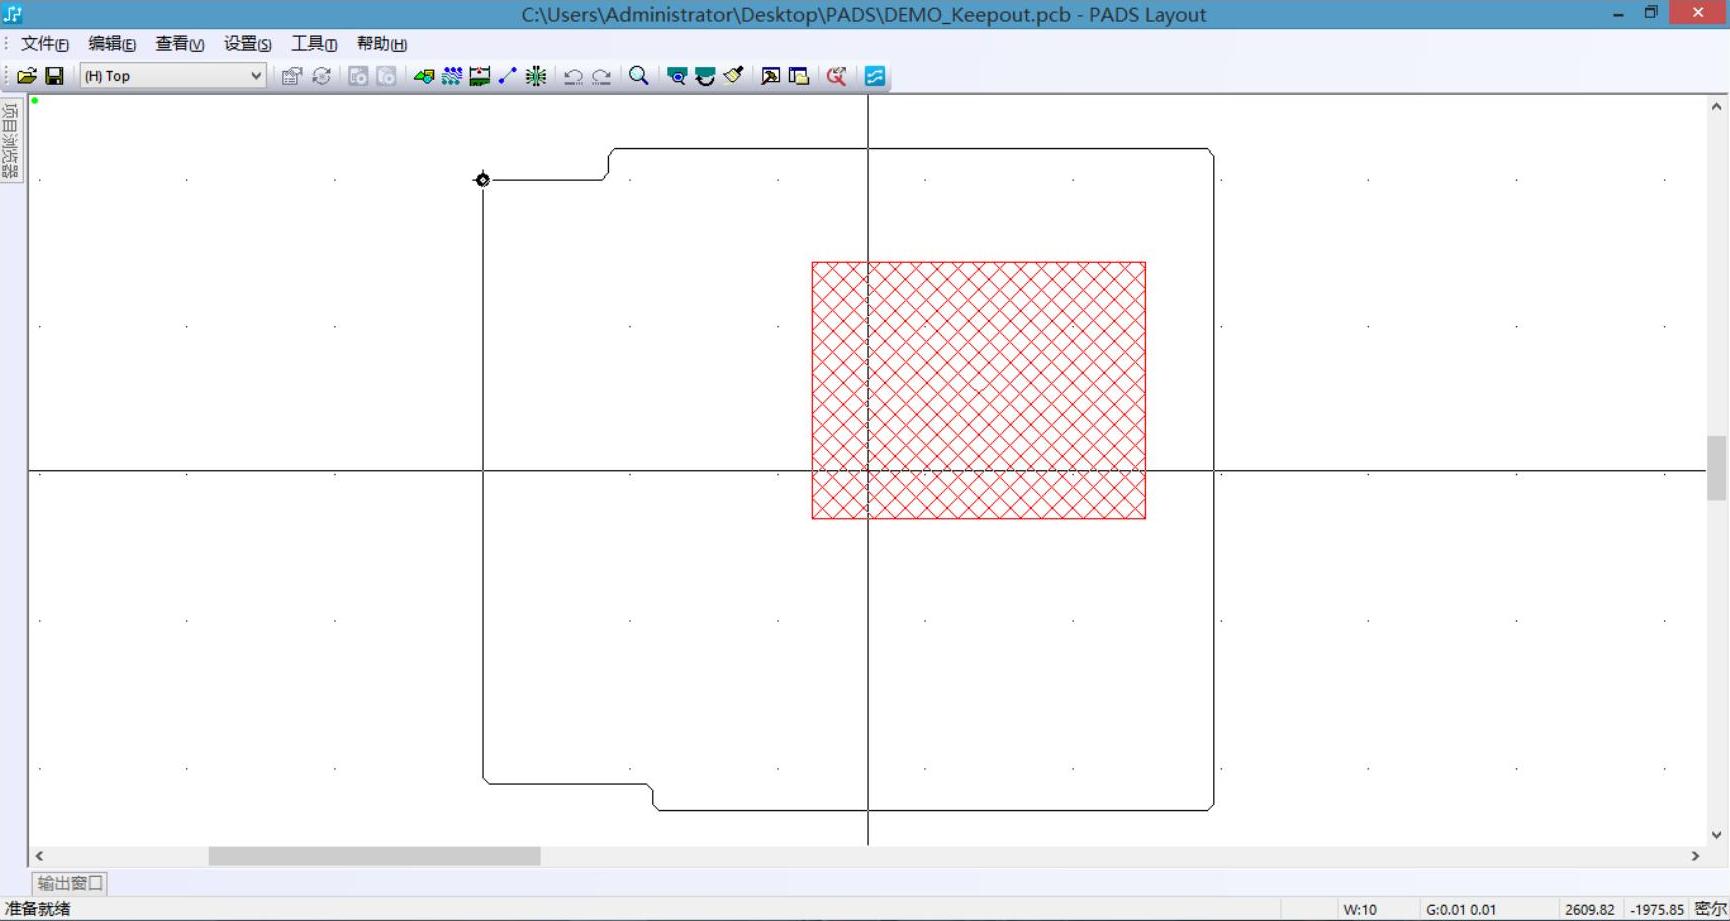Screen dimensions: 1730x921
Task: Toggle the Project Explorer icon
Action: pos(799,76)
